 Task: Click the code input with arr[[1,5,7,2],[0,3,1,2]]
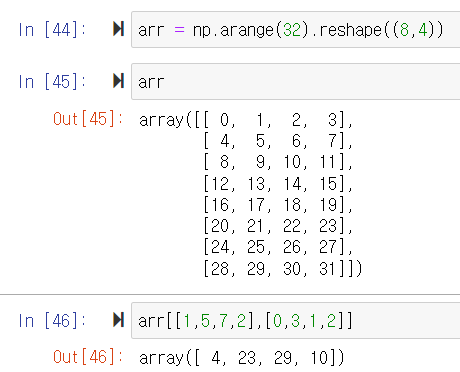coord(296,320)
